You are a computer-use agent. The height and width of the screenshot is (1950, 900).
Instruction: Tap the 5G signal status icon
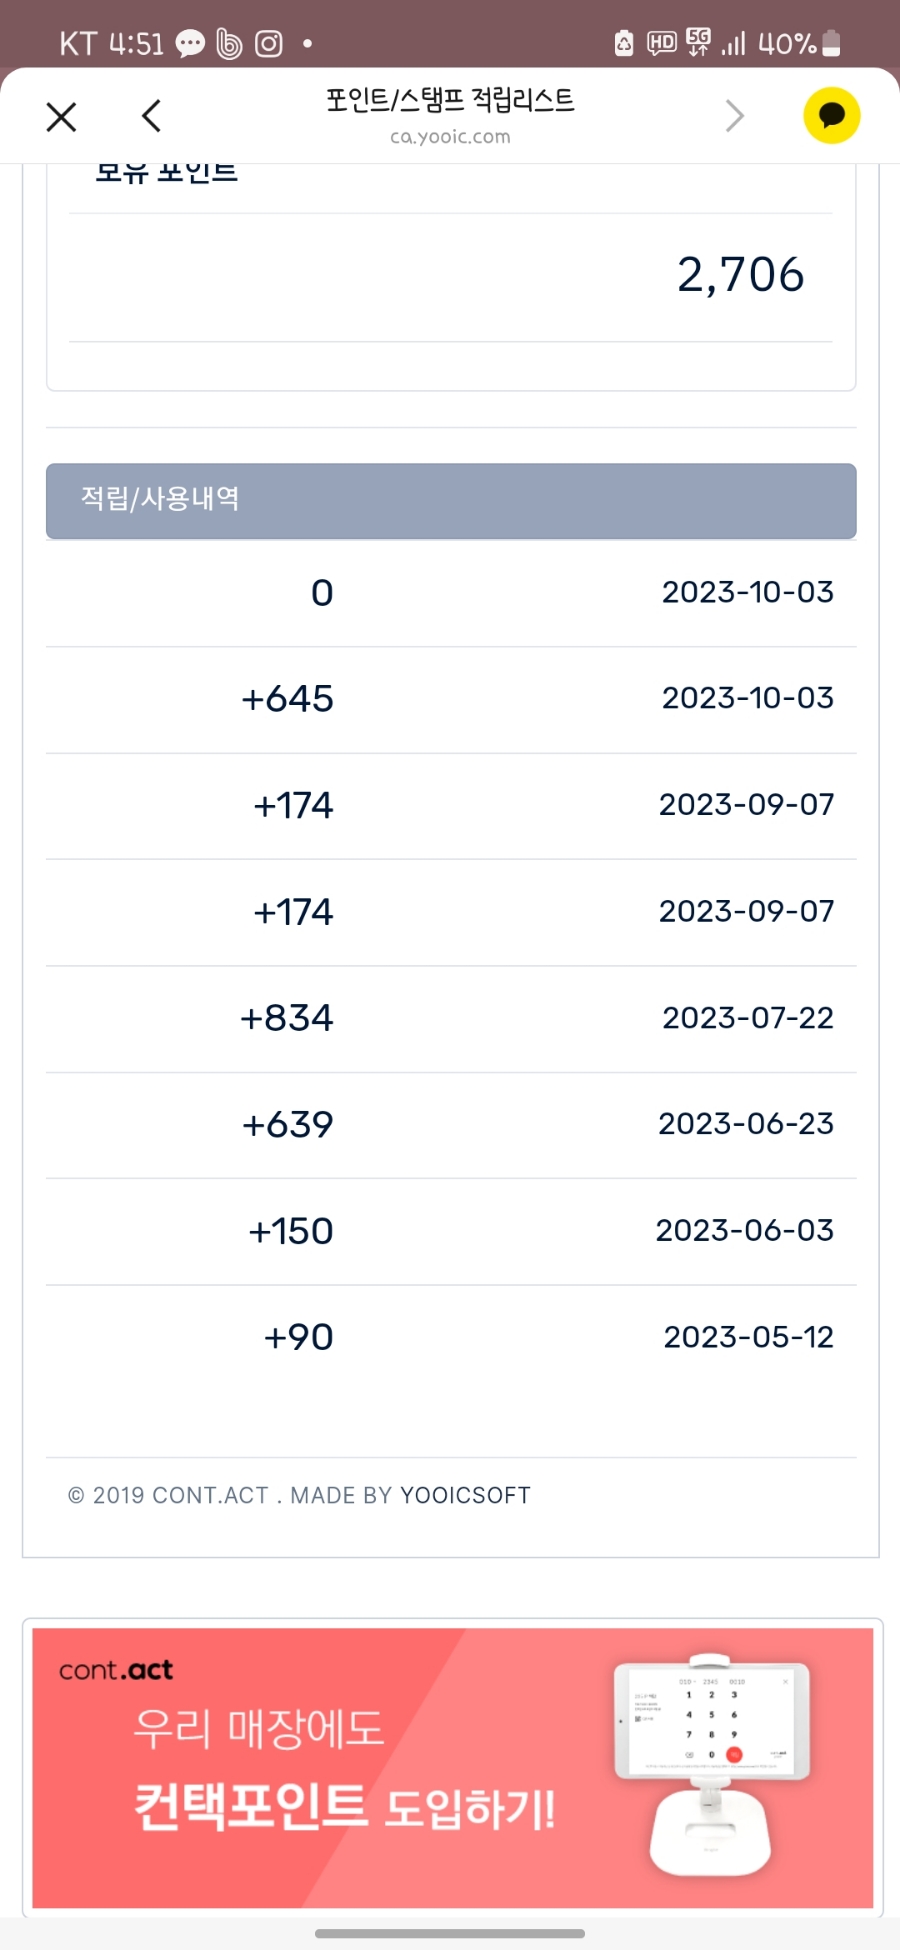coord(698,43)
